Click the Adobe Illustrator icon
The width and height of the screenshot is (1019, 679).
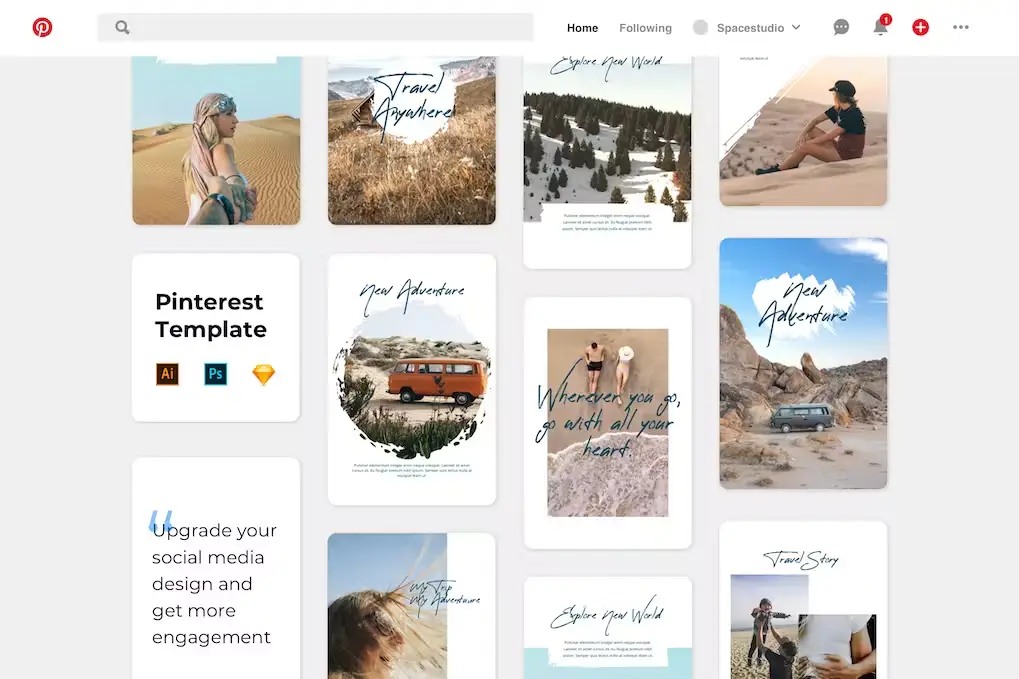167,375
